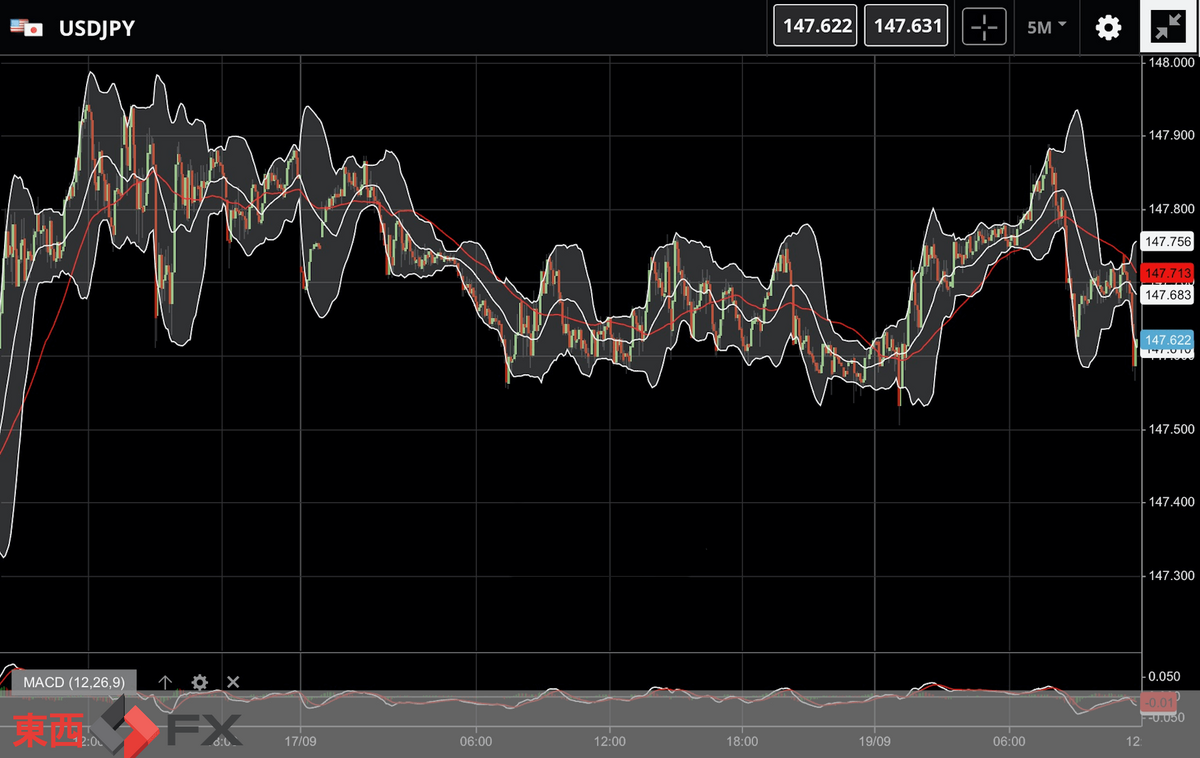
Task: Click the 17/09 date marker on time axis
Action: (301, 742)
